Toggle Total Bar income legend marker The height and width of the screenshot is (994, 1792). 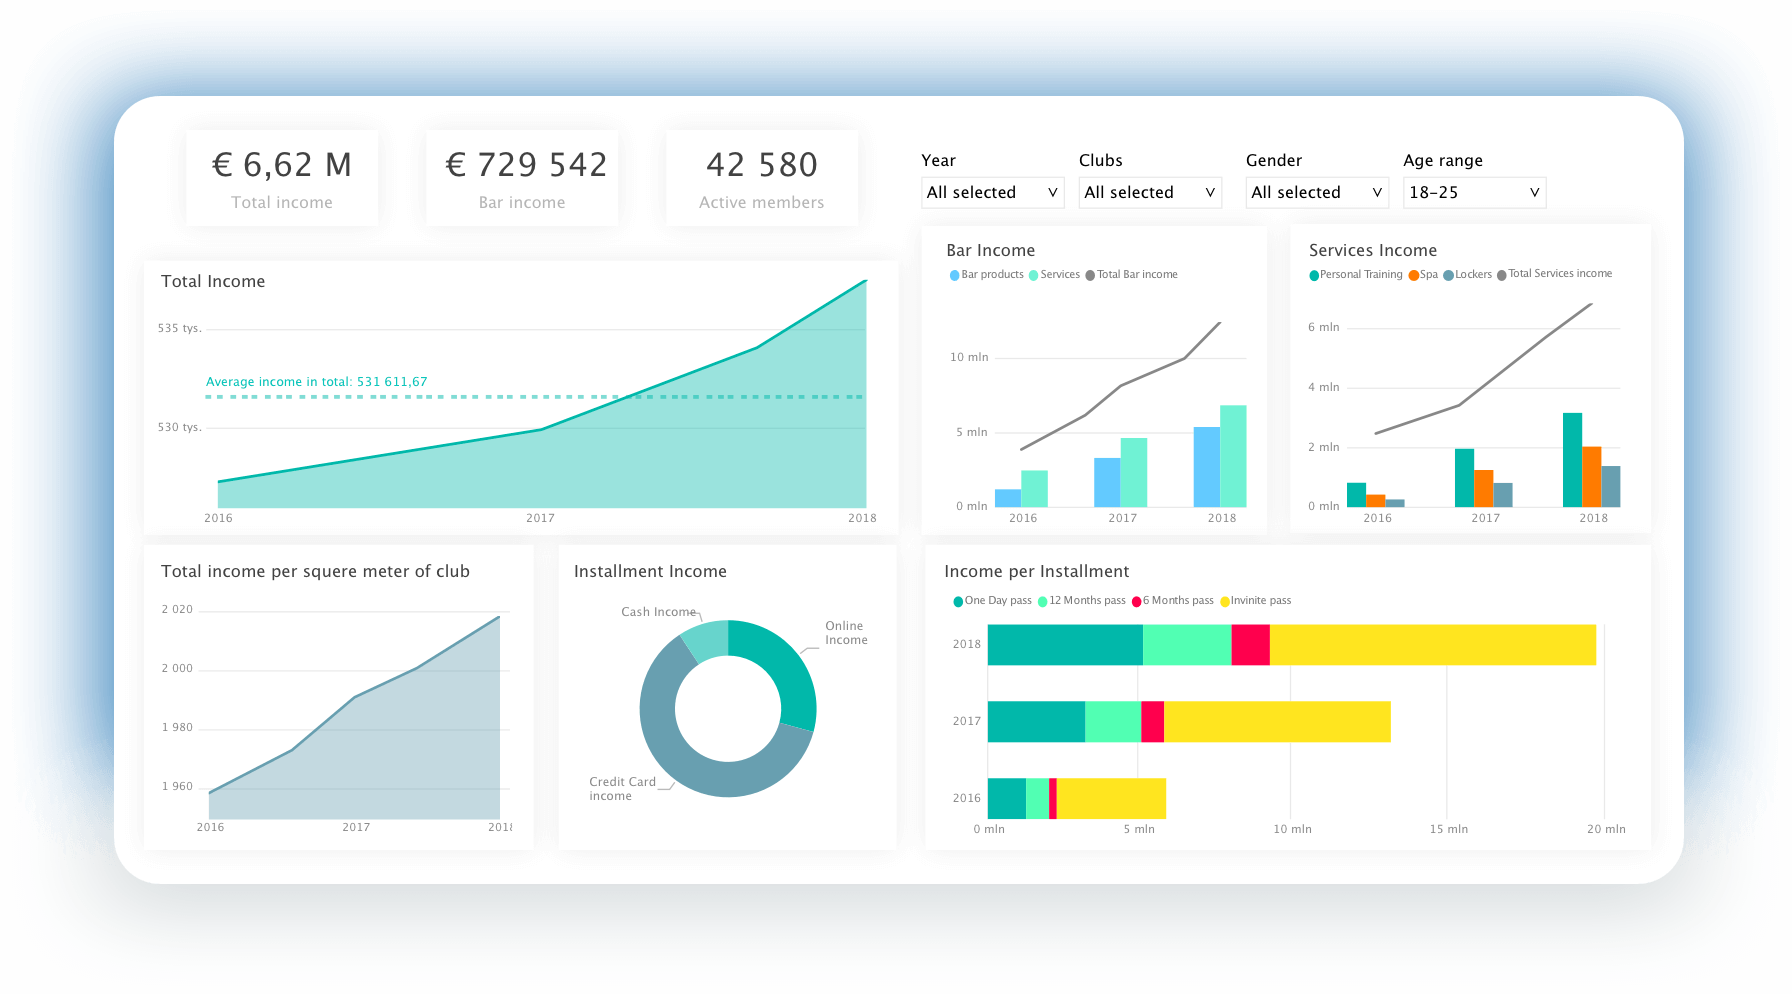(1090, 275)
